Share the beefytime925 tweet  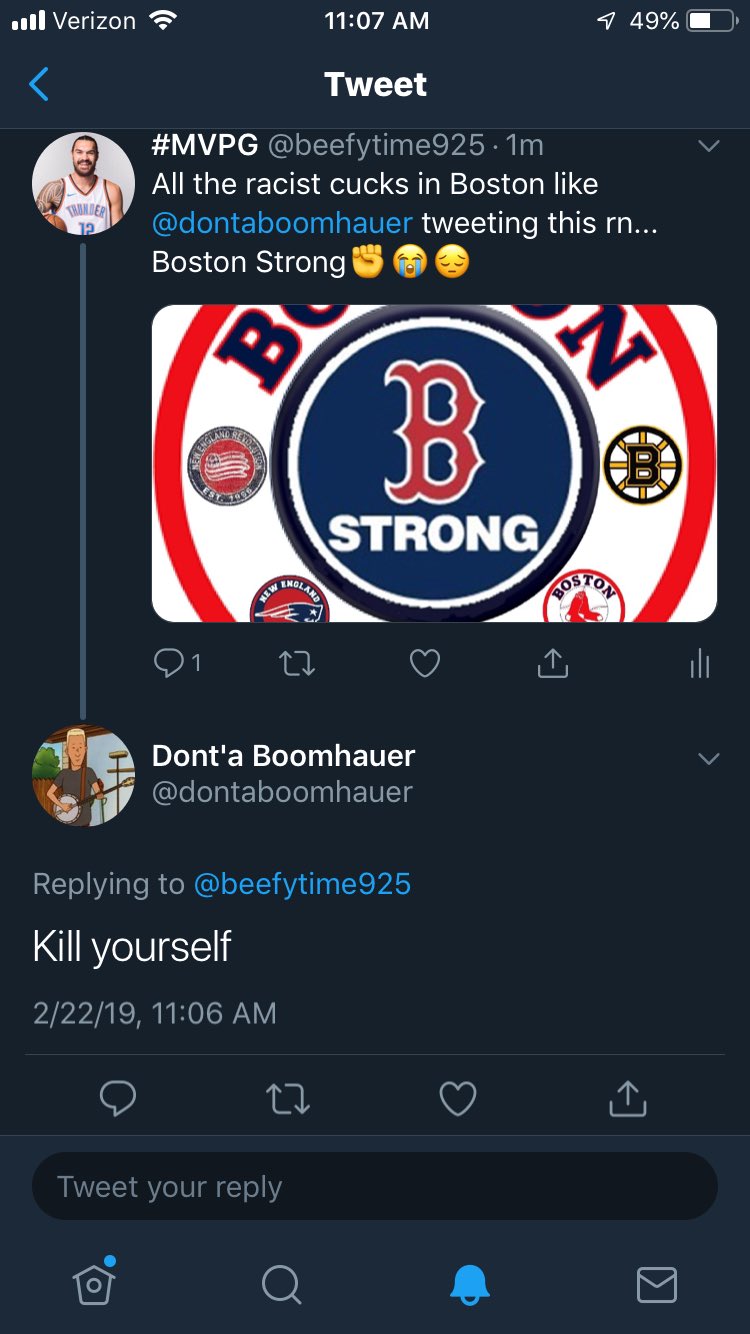pos(553,663)
